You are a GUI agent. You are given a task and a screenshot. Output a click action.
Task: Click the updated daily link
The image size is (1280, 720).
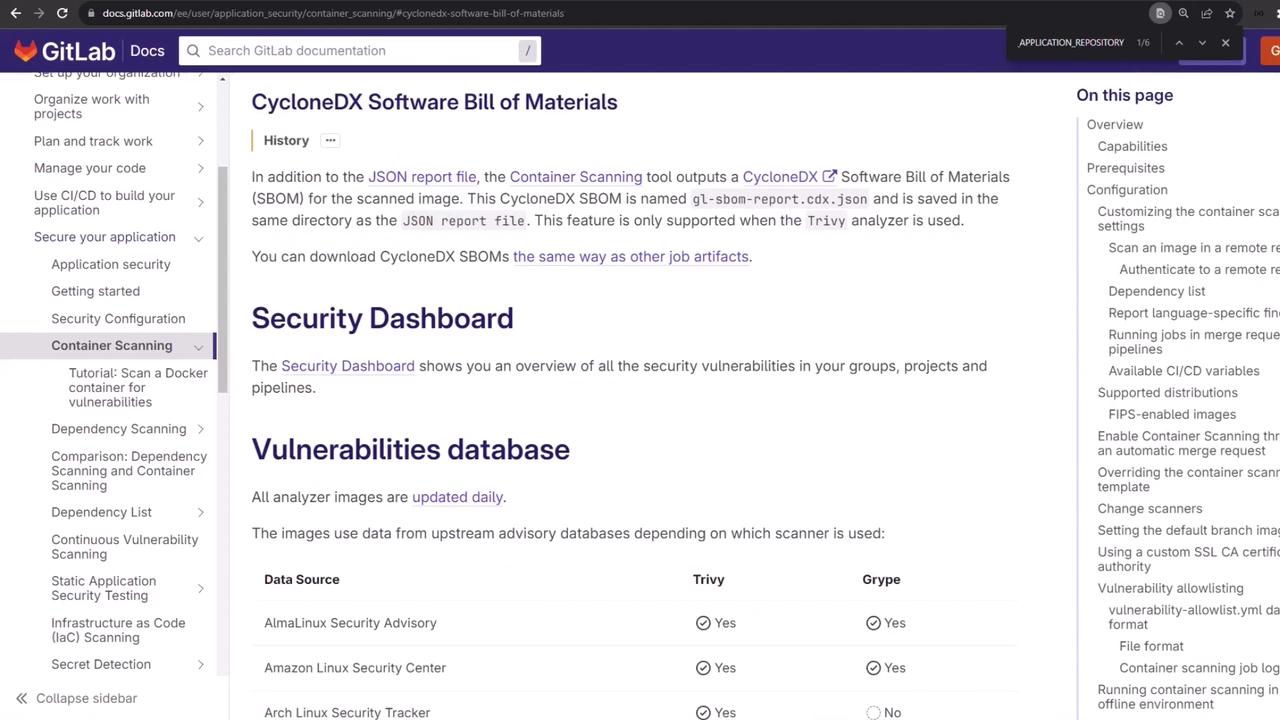pyautogui.click(x=457, y=497)
